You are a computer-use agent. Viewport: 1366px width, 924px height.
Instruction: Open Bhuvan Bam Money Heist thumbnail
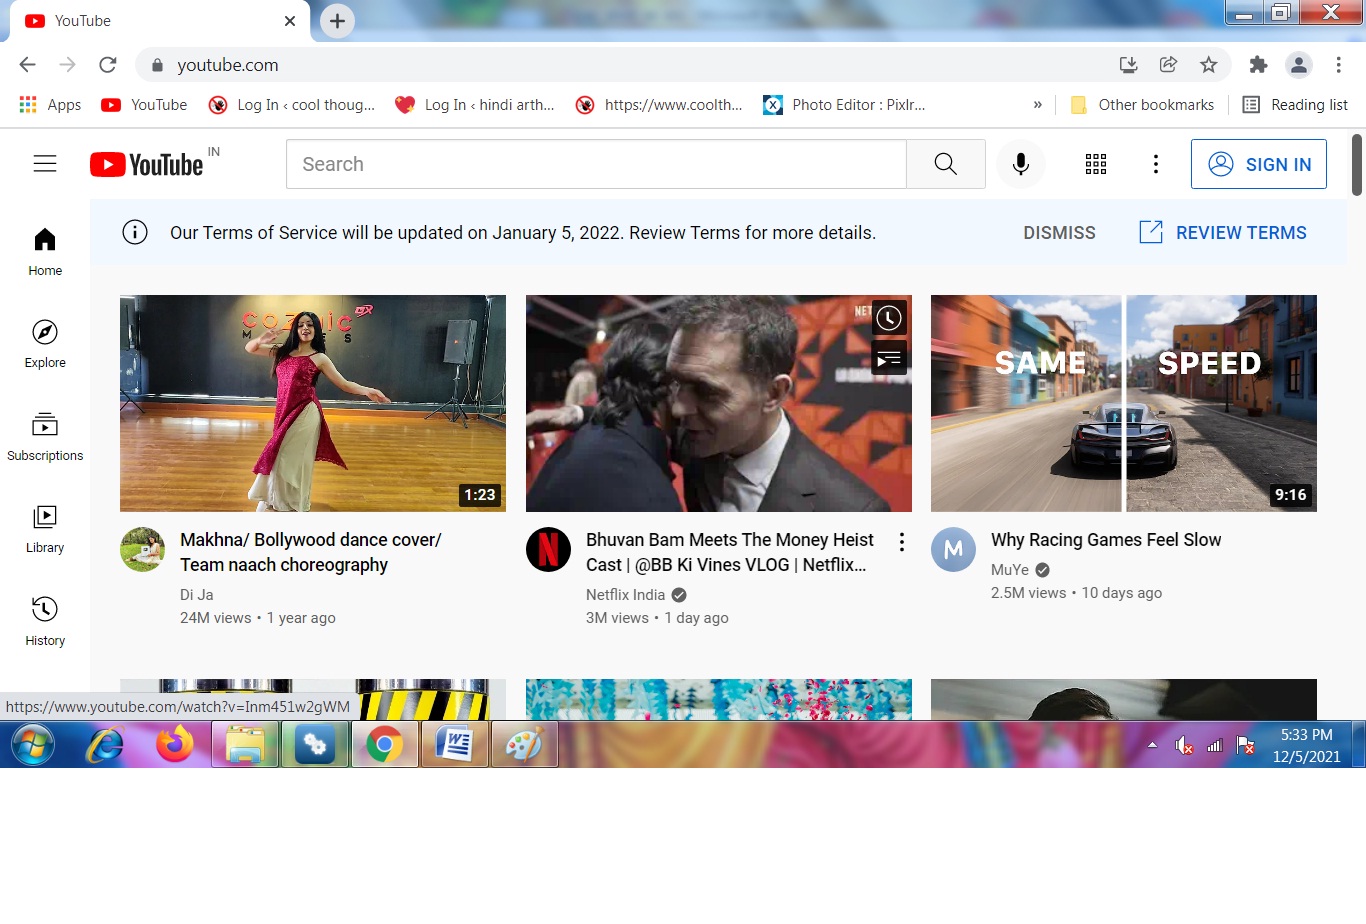click(x=719, y=403)
